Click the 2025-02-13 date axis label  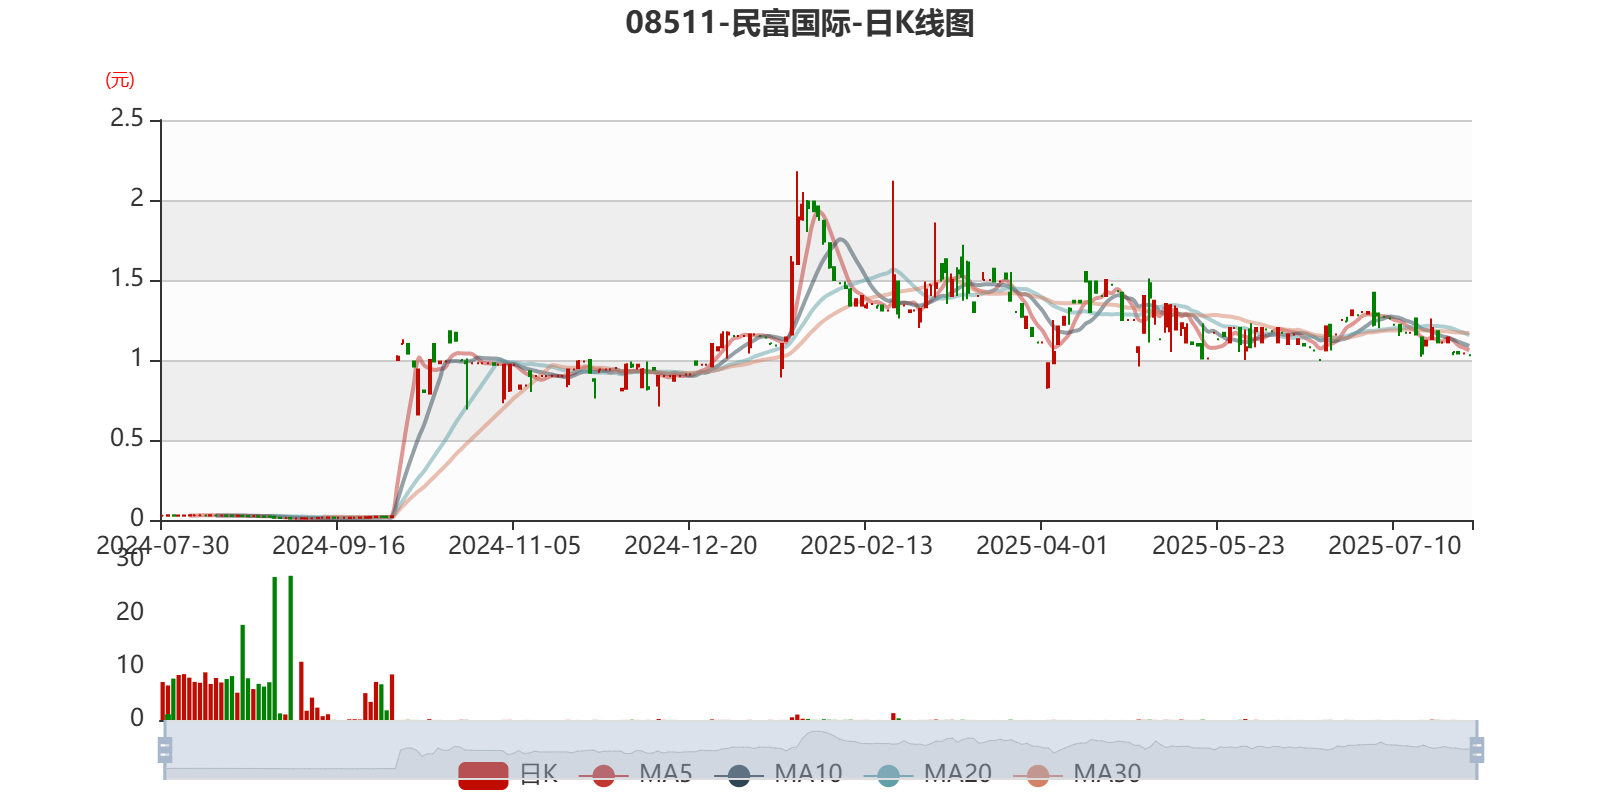click(867, 546)
